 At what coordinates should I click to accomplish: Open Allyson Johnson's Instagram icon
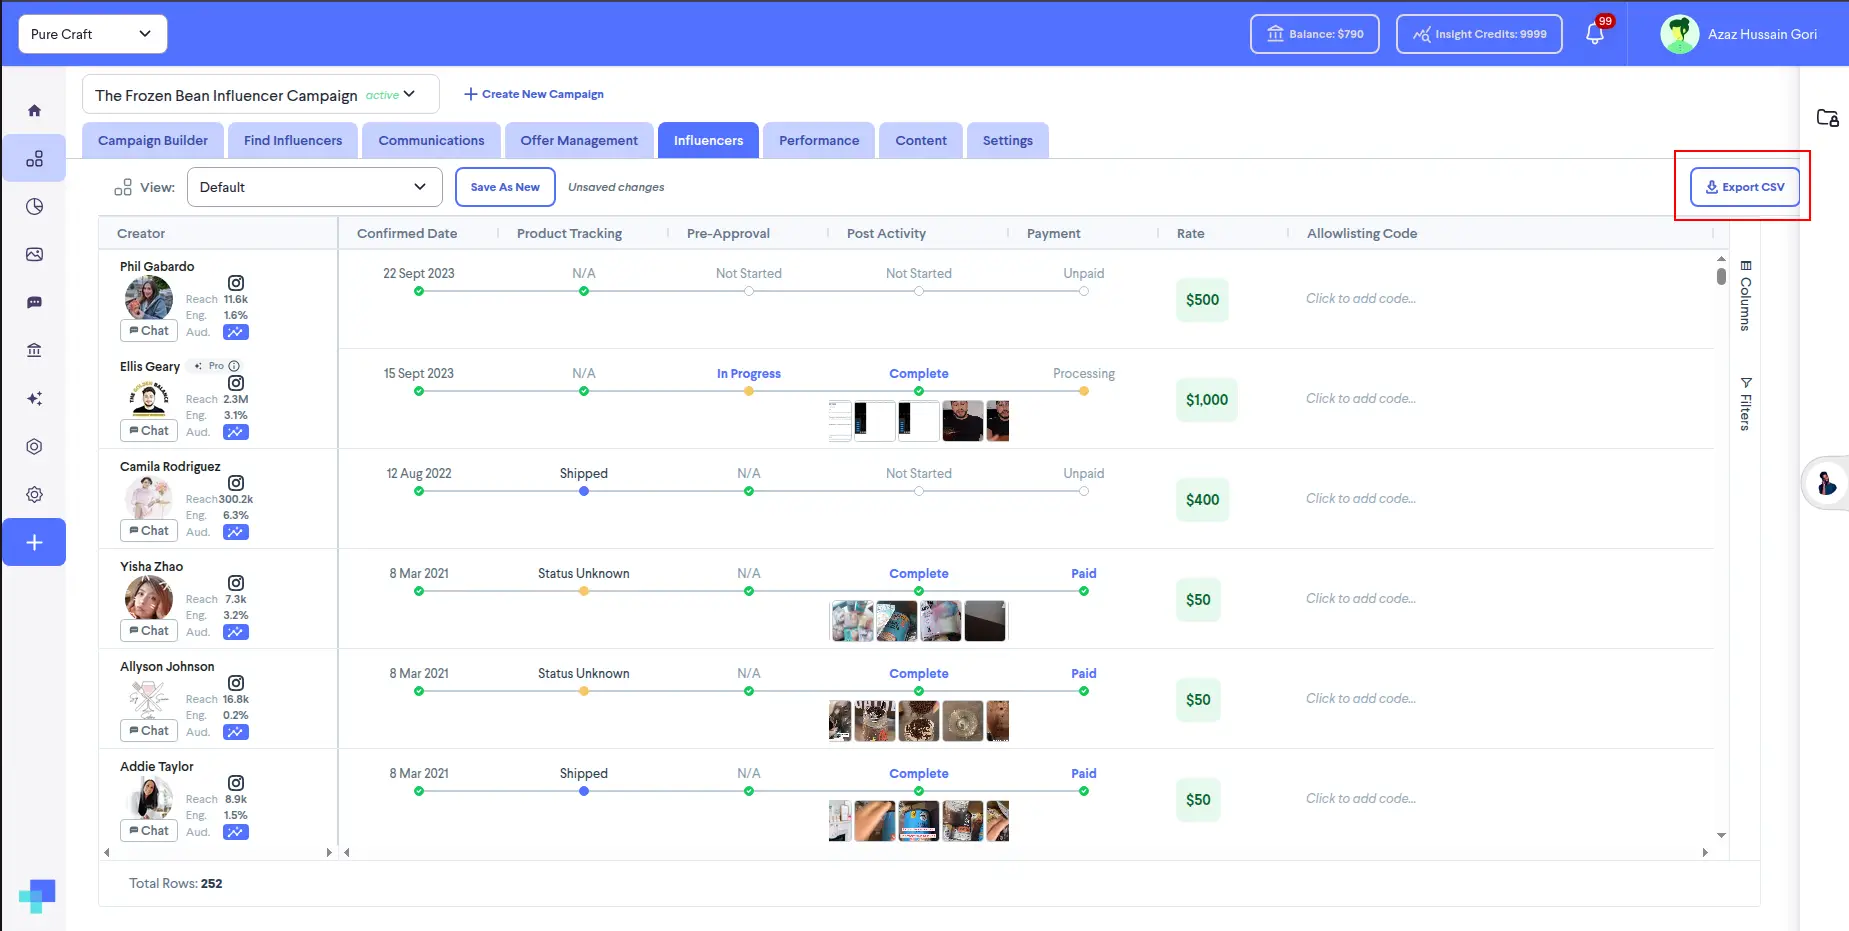236,683
